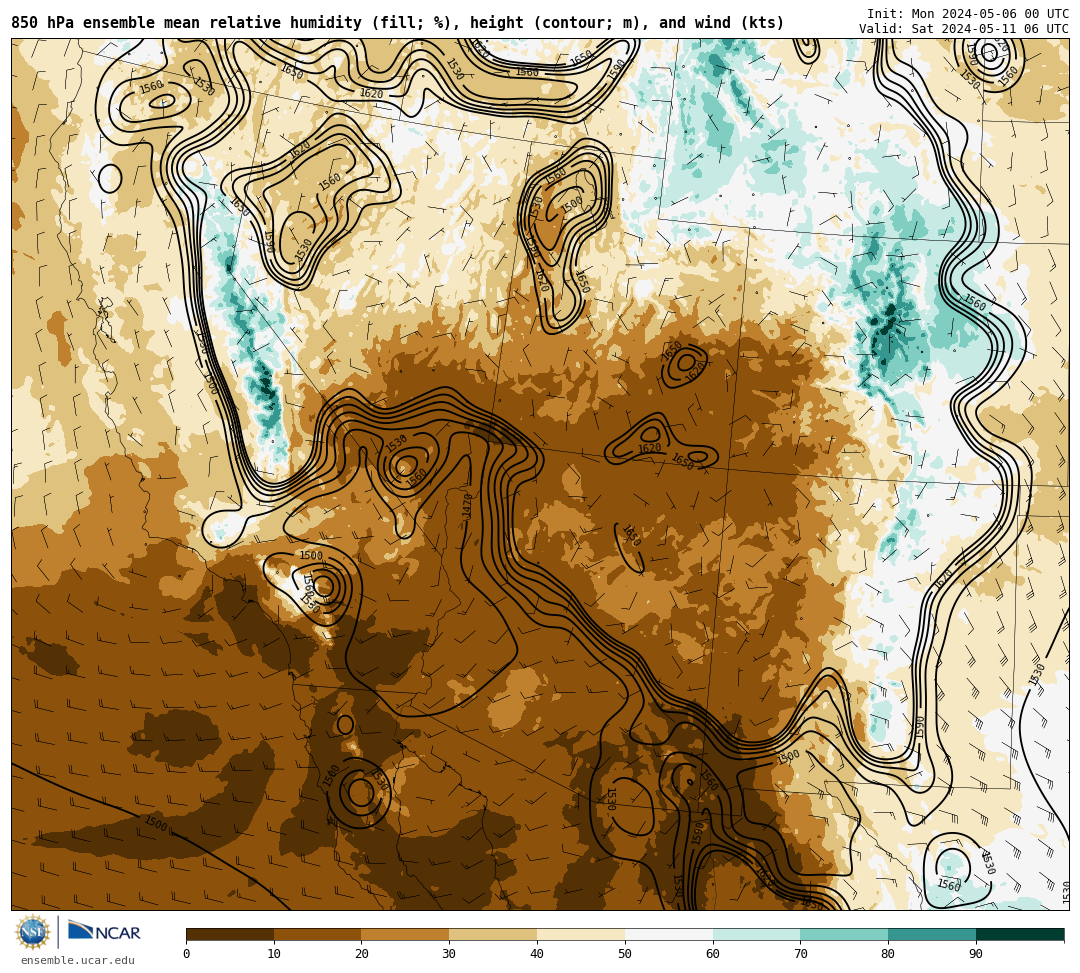Click the colorbar tick label 30
The height and width of the screenshot is (973, 1080).
(450, 954)
